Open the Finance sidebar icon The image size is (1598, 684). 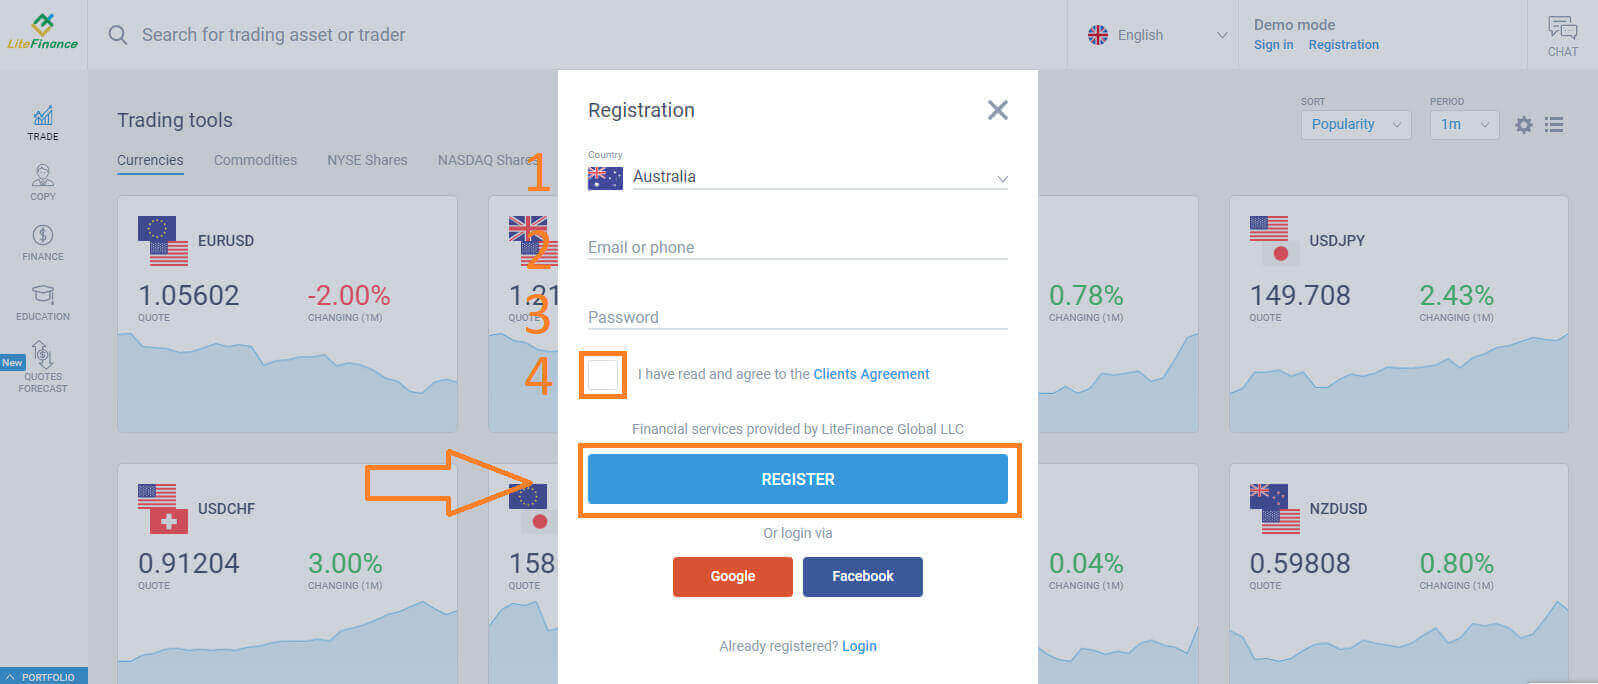tap(43, 242)
